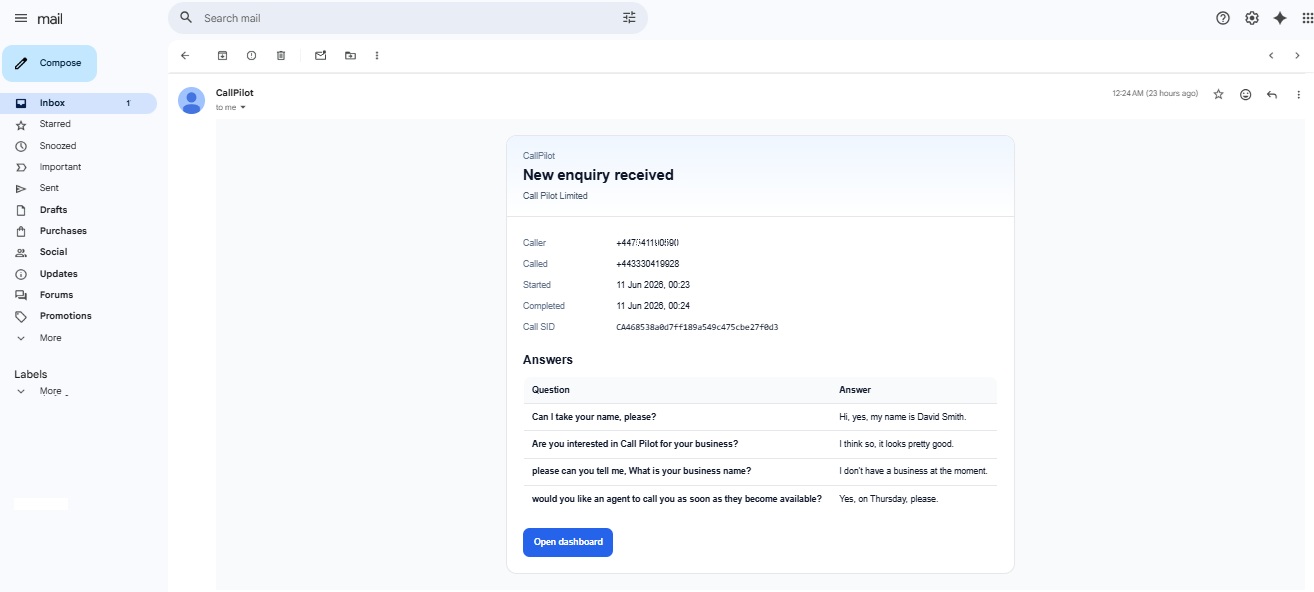Image resolution: width=1314 pixels, height=592 pixels.
Task: Open toolbar more options three dots
Action: point(377,56)
